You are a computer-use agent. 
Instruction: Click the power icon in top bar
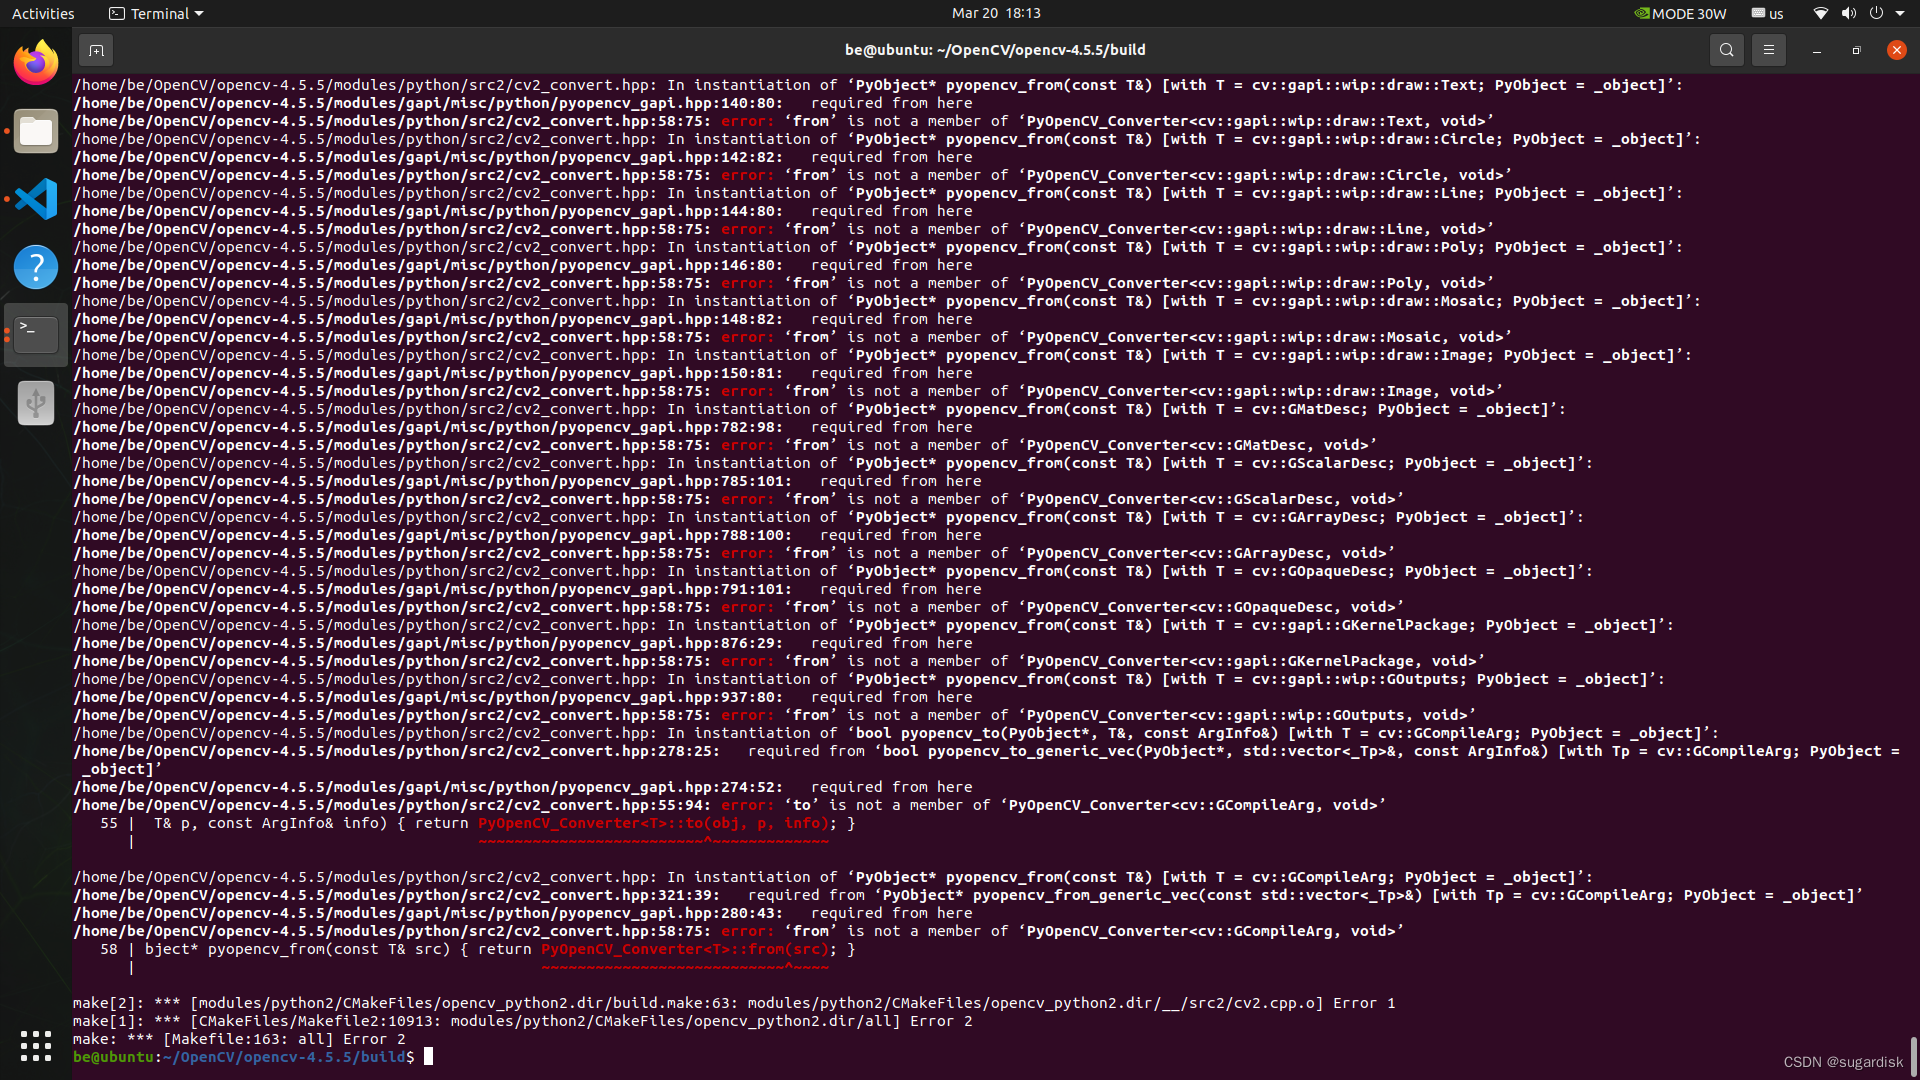1876,14
